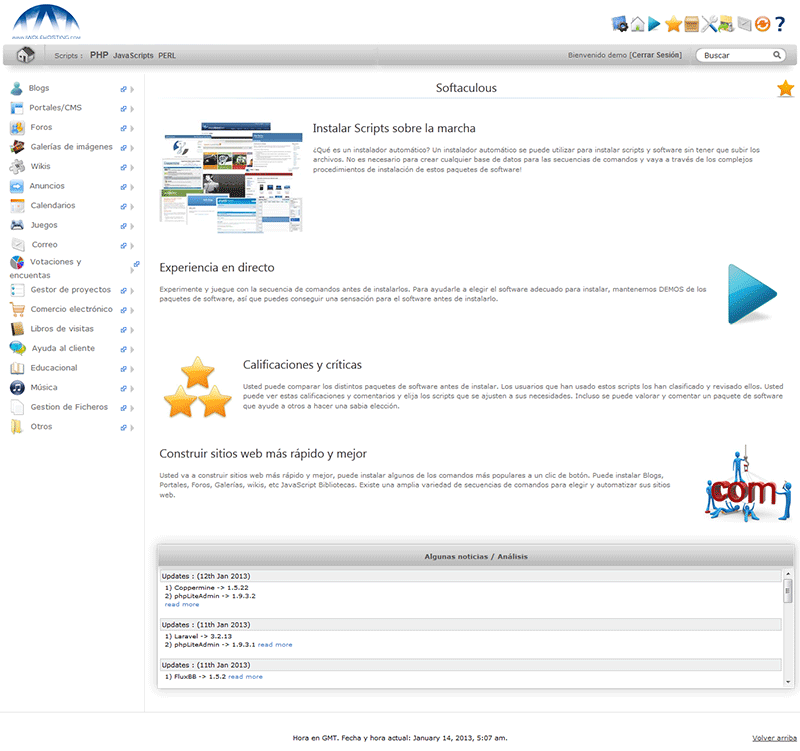Open installations box icon in top toolbar
The height and width of the screenshot is (751, 800).
click(691, 24)
